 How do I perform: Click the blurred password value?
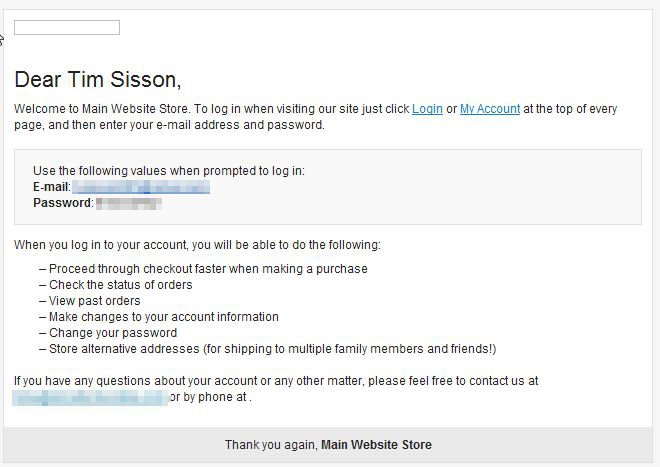[x=128, y=203]
